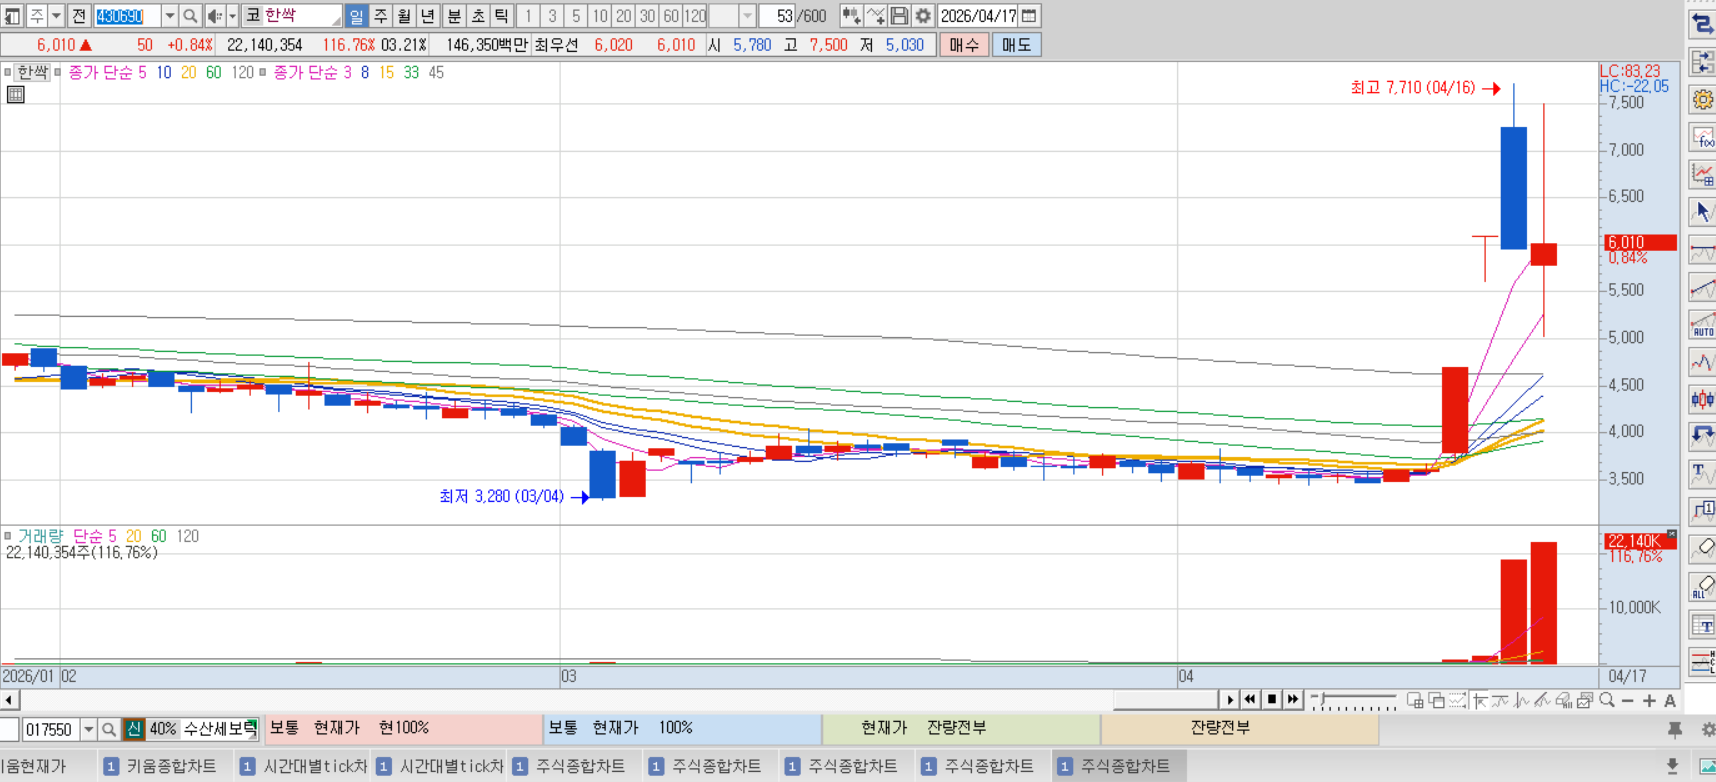The height and width of the screenshot is (782, 1716).
Task: Click the swap arrows icon in right sidebar
Action: coord(1702,23)
